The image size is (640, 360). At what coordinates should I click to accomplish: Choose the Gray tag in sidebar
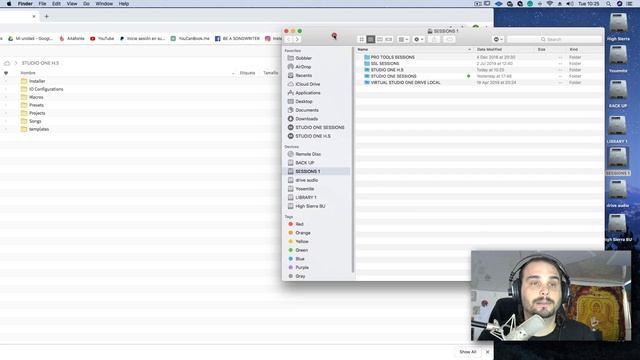click(x=300, y=276)
